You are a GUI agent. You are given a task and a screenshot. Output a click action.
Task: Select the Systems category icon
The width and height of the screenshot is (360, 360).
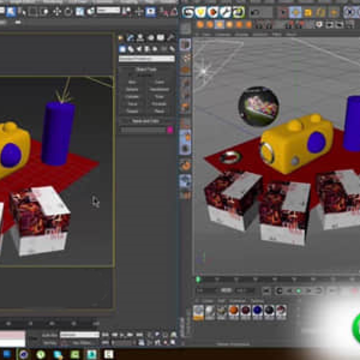[171, 49]
